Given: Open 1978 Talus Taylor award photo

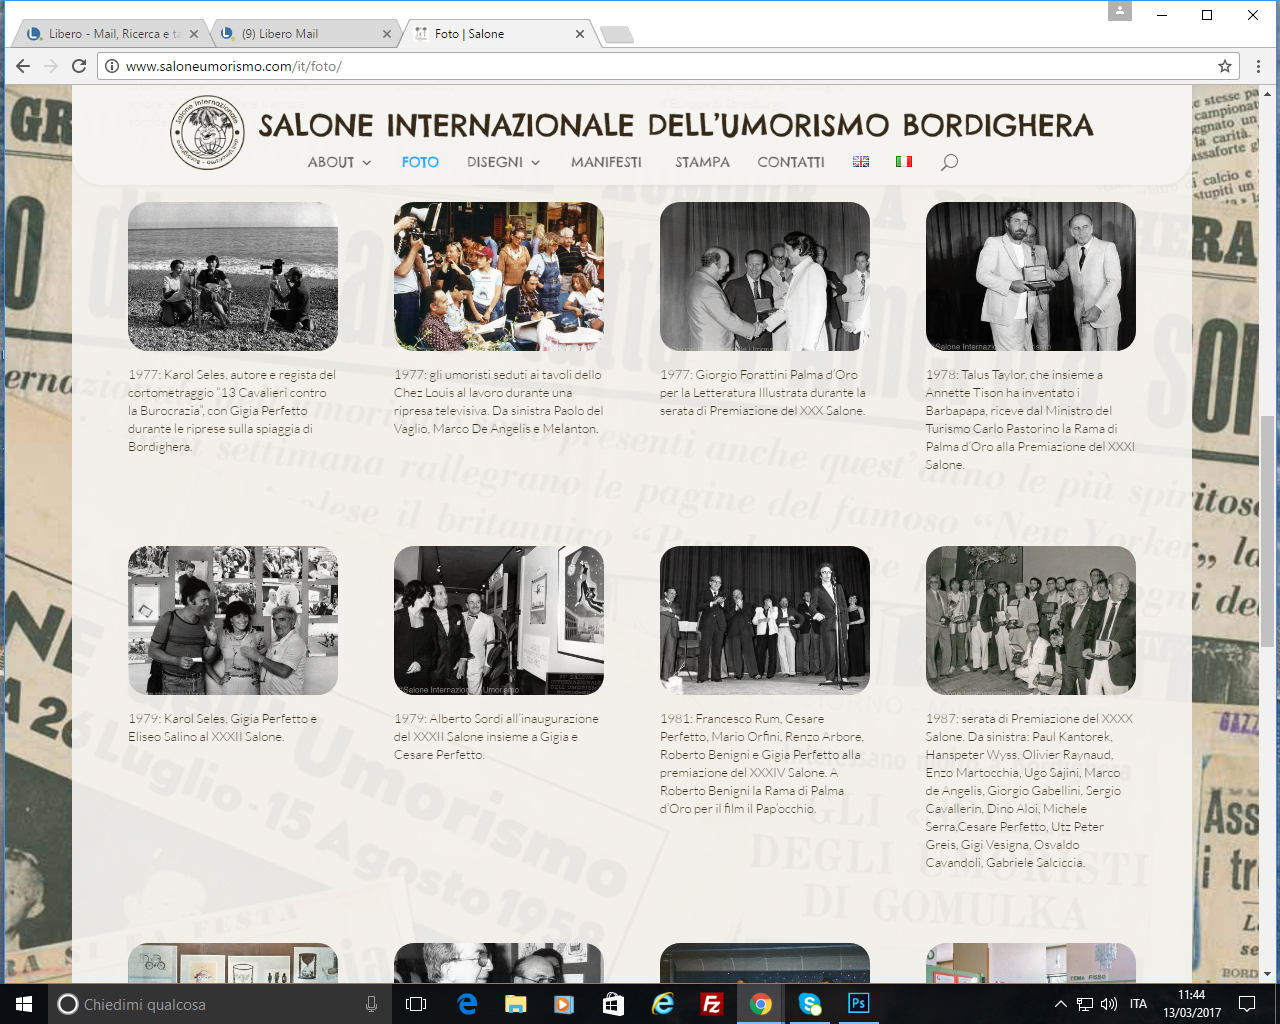Looking at the screenshot, I should [x=1031, y=276].
